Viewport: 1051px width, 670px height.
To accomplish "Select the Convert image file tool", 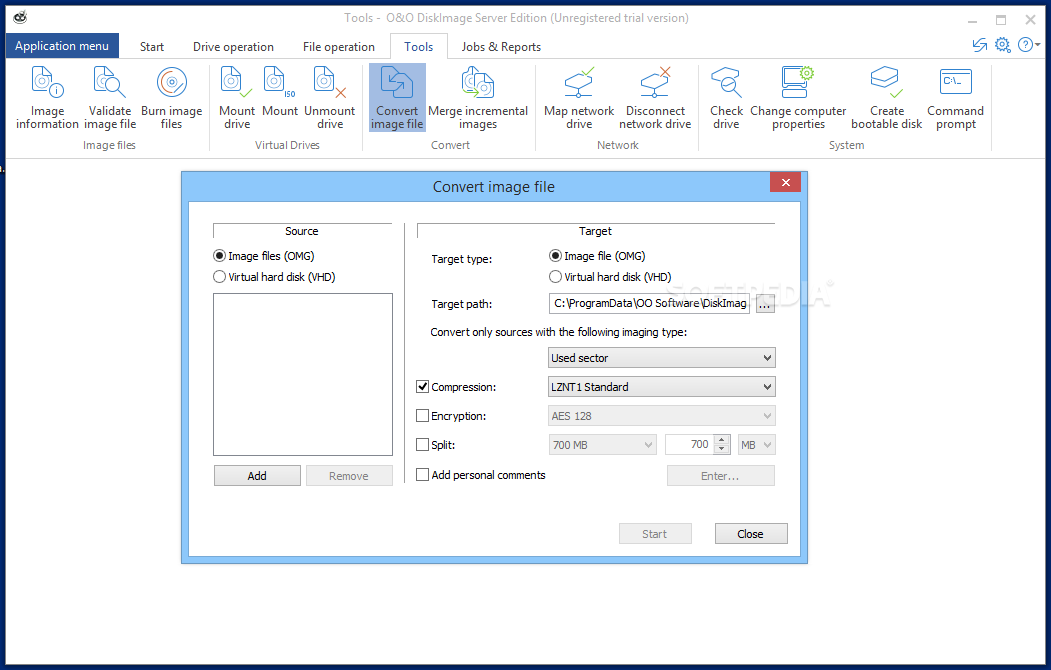I will (397, 98).
